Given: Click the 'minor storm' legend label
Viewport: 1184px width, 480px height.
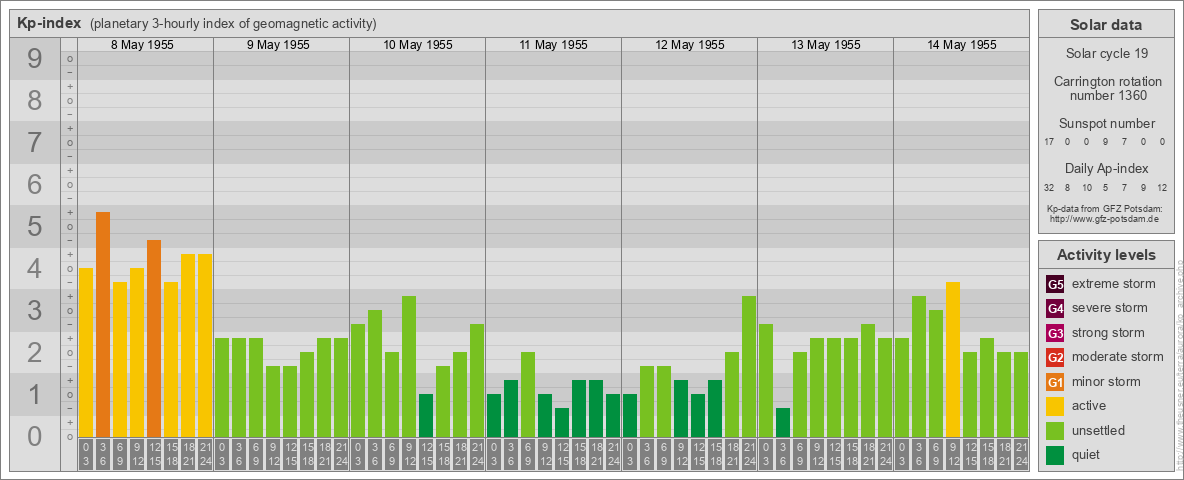Looking at the screenshot, I should pos(1106,382).
